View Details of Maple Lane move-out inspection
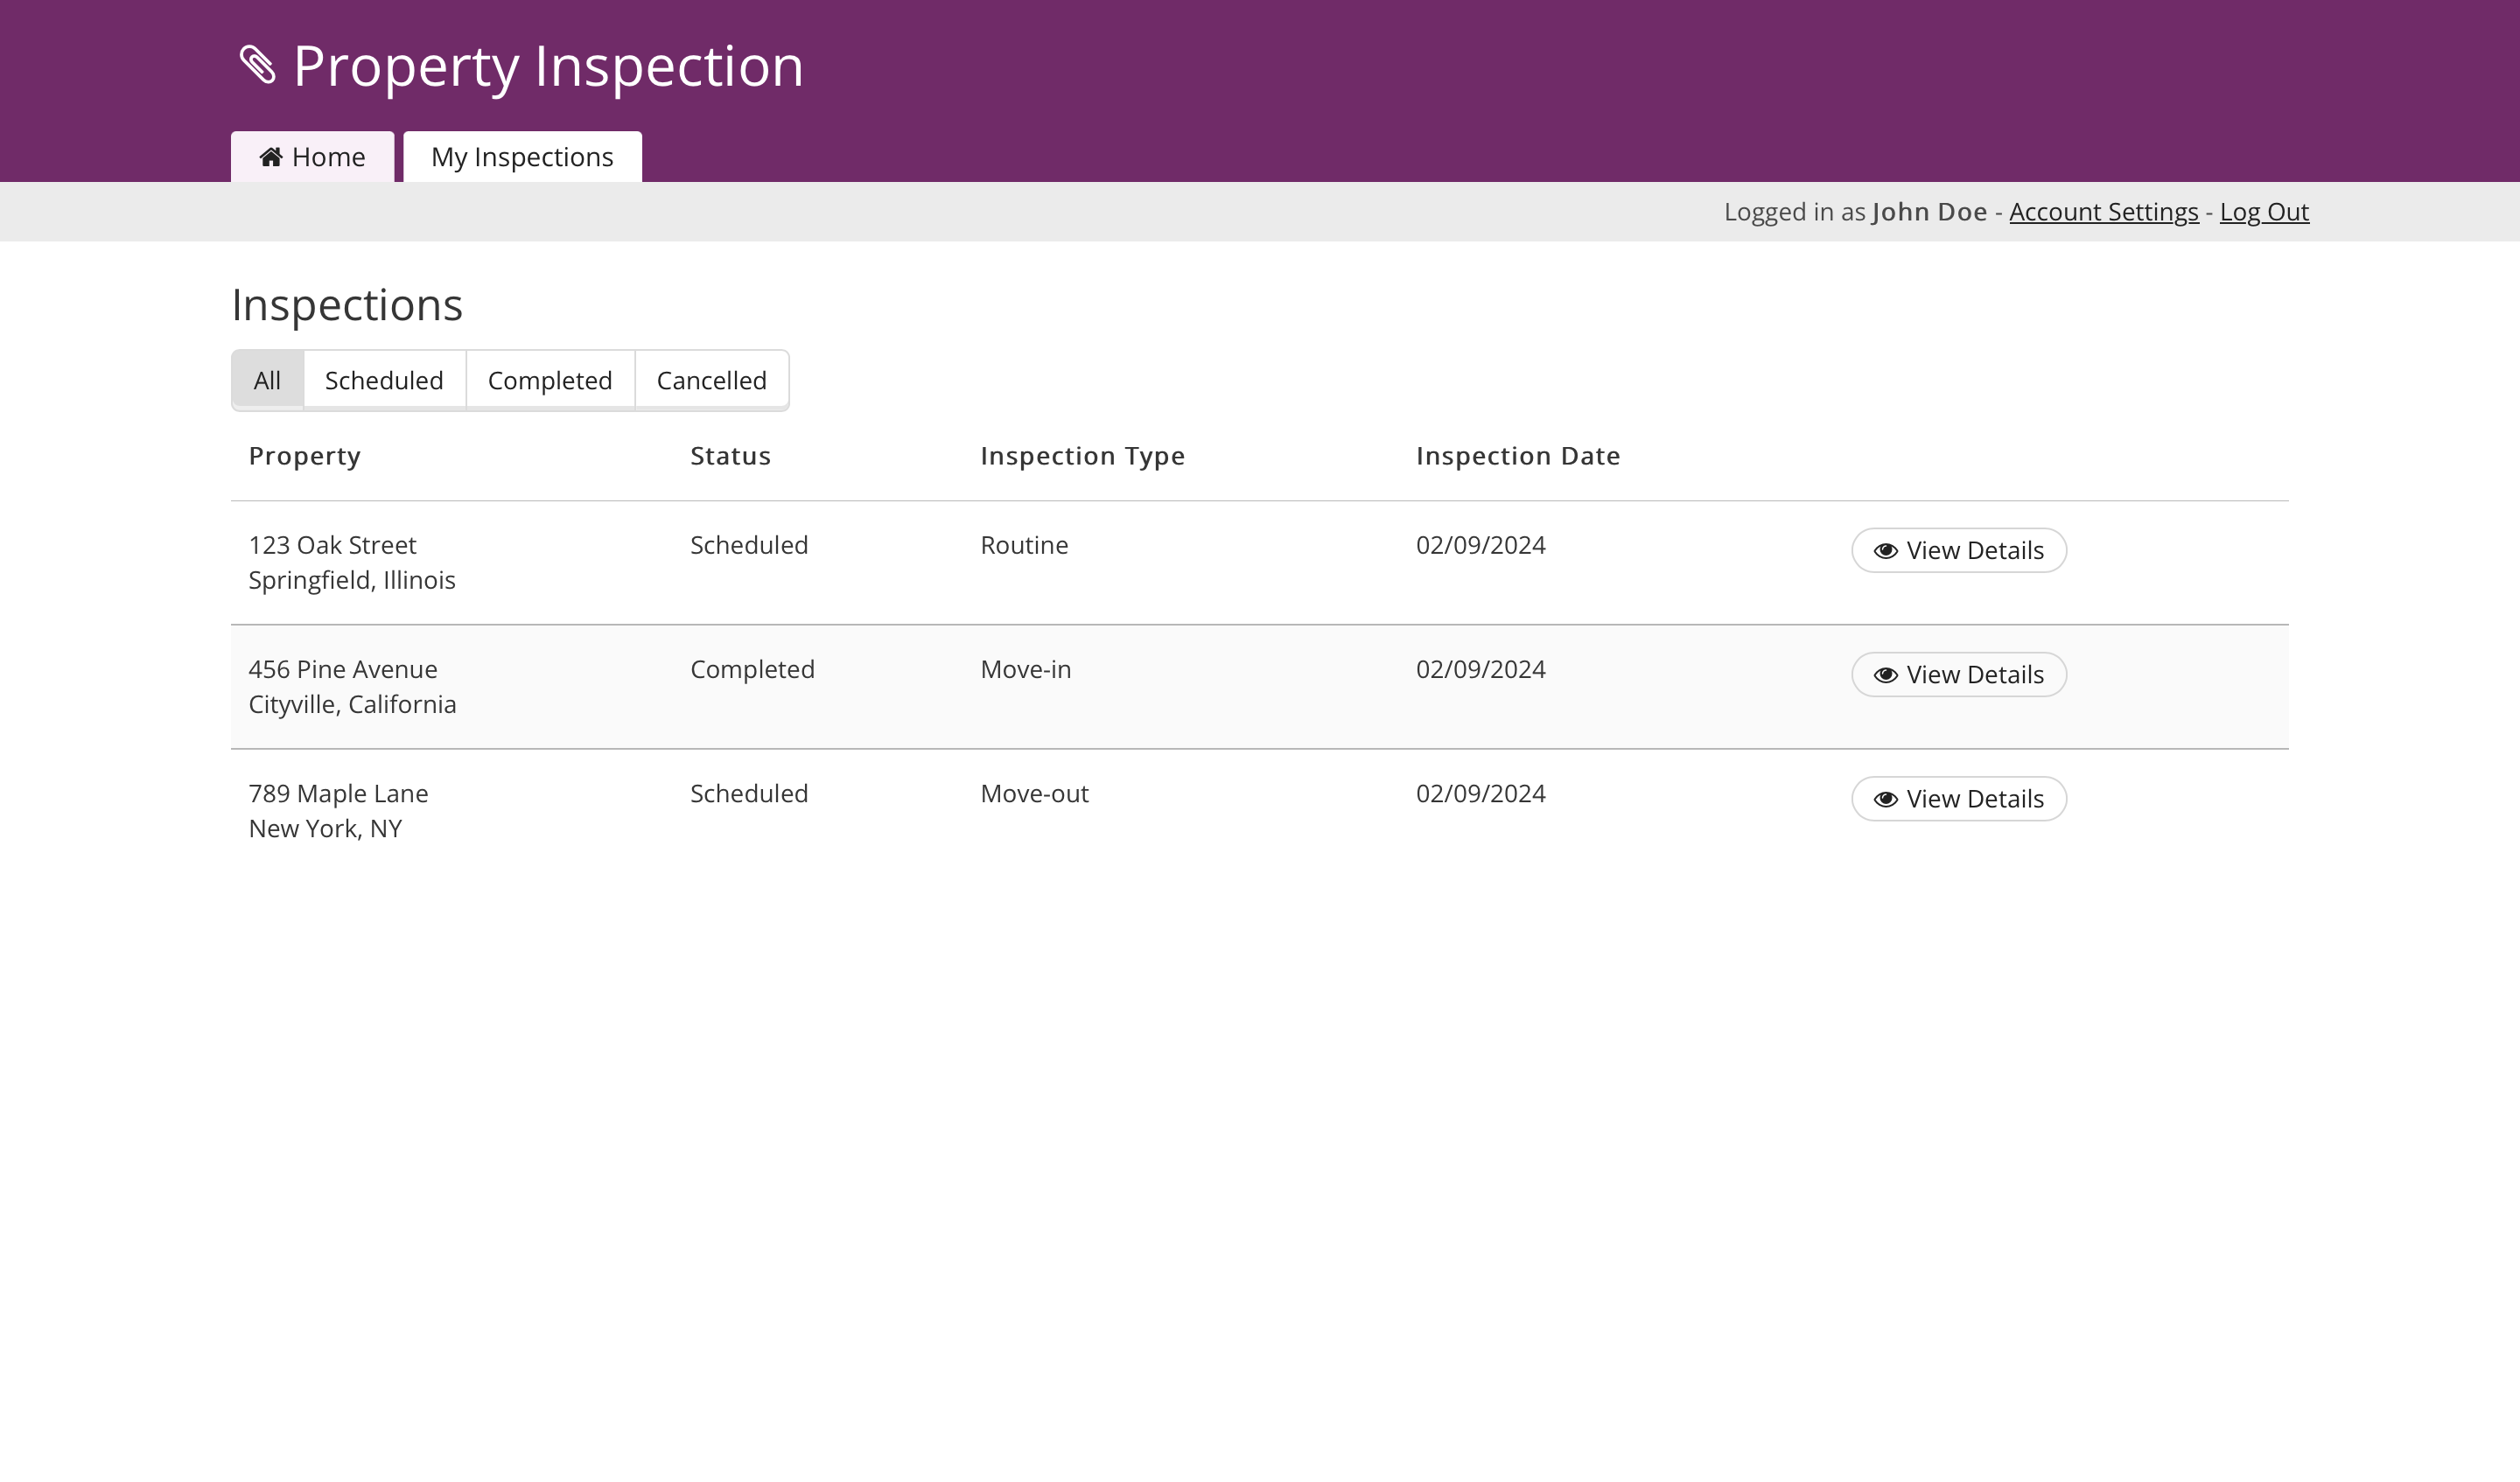 point(1958,799)
